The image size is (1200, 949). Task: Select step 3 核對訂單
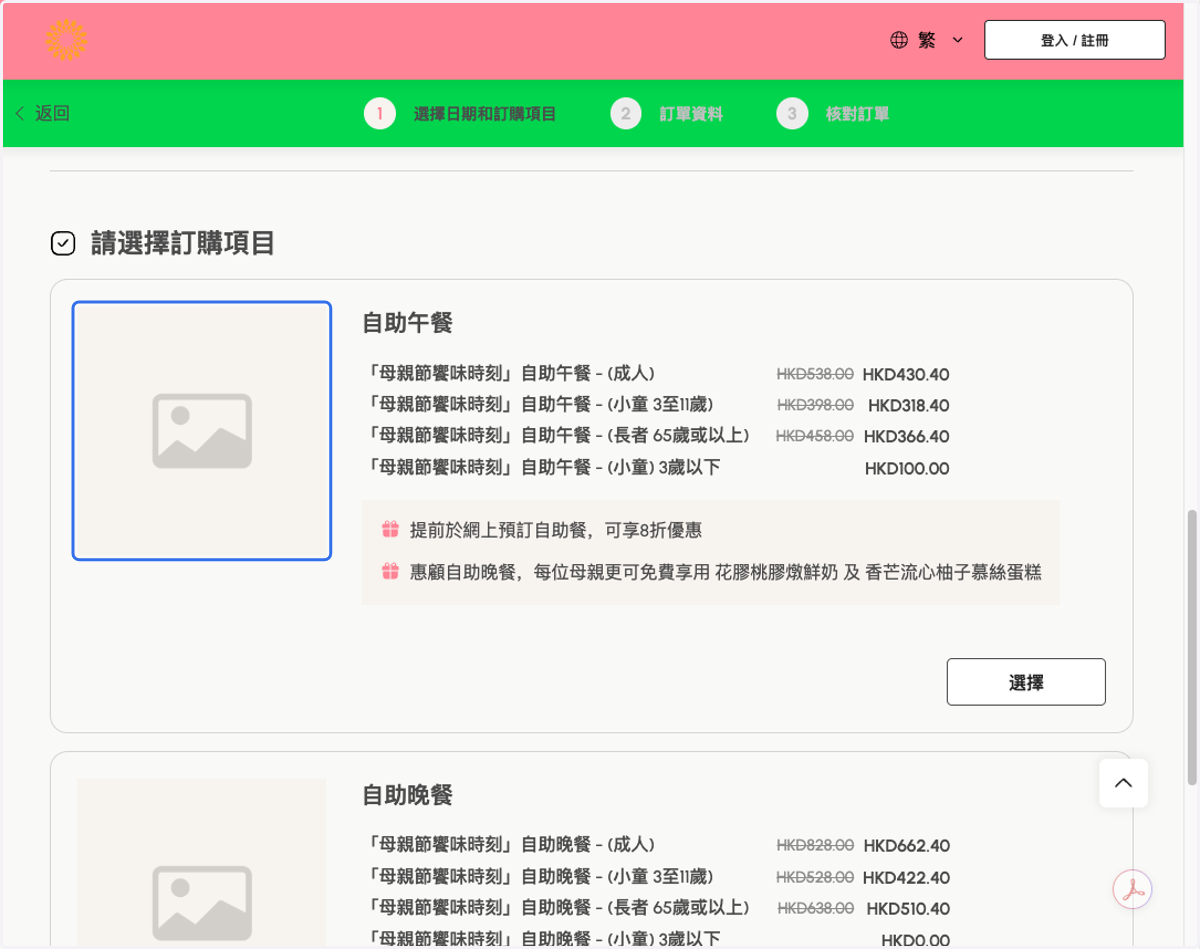tap(833, 114)
